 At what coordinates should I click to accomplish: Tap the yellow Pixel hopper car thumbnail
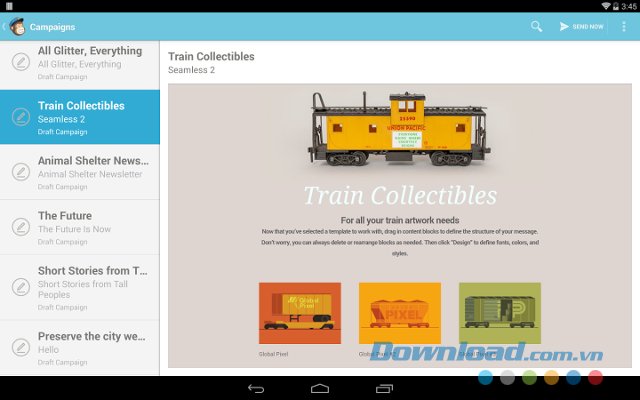coord(400,313)
